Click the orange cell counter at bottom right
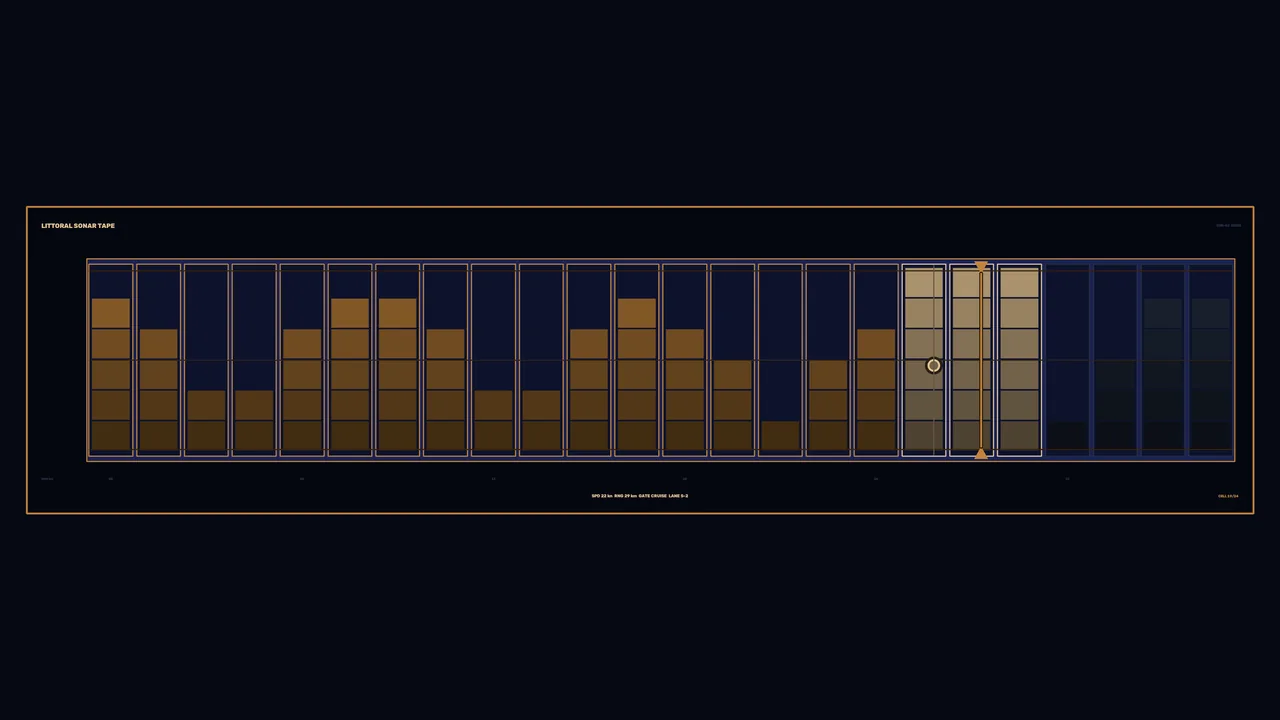 (1228, 496)
